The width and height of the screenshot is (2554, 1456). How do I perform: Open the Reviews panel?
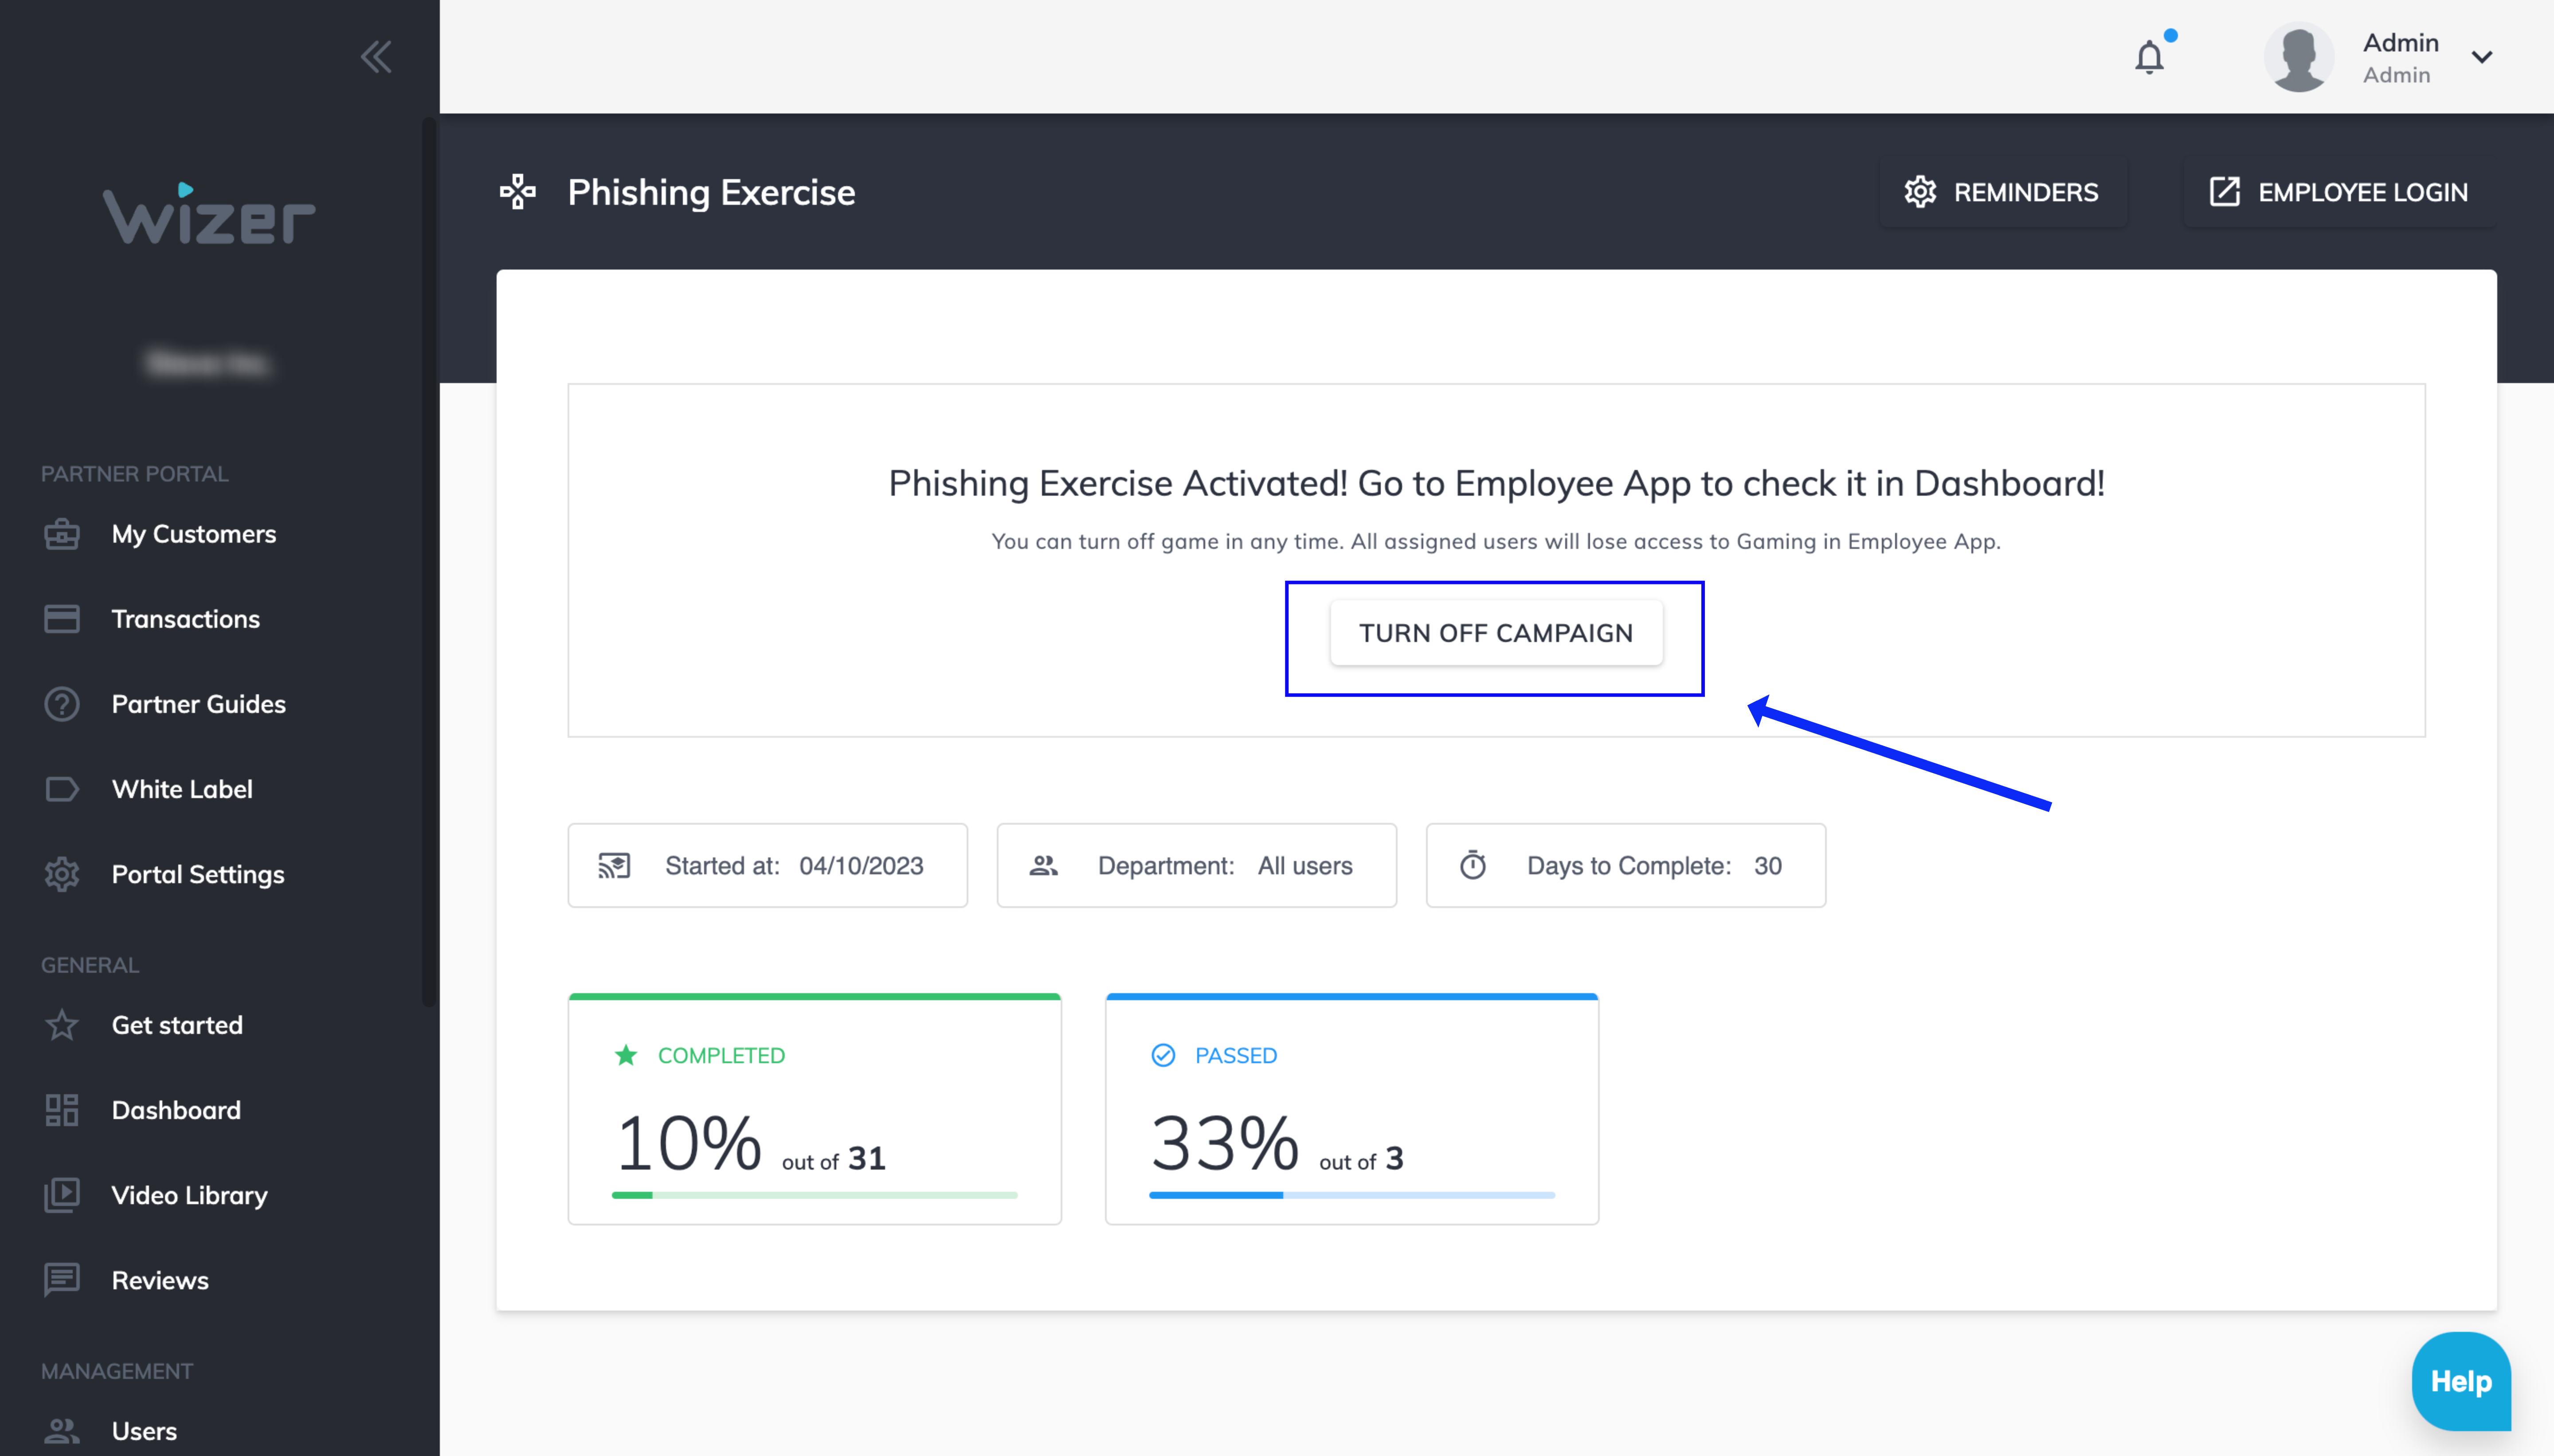(x=160, y=1280)
